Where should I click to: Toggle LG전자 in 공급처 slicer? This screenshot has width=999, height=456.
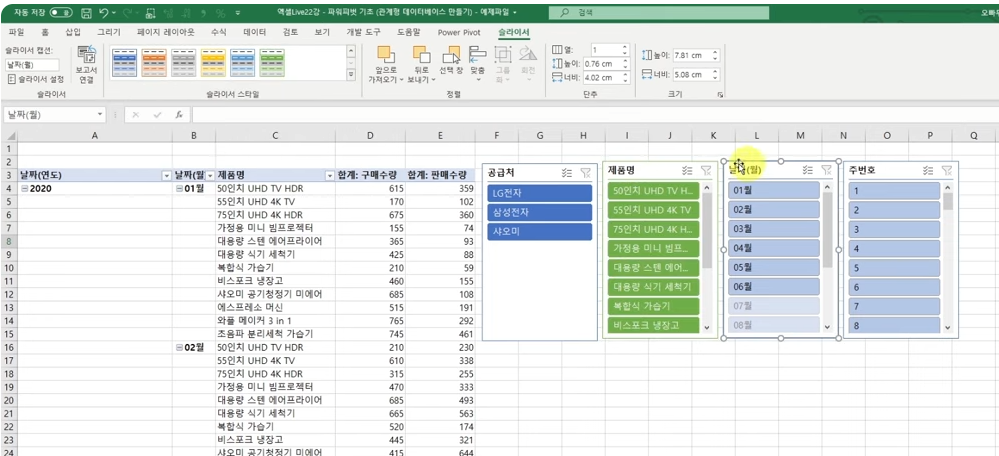click(539, 193)
